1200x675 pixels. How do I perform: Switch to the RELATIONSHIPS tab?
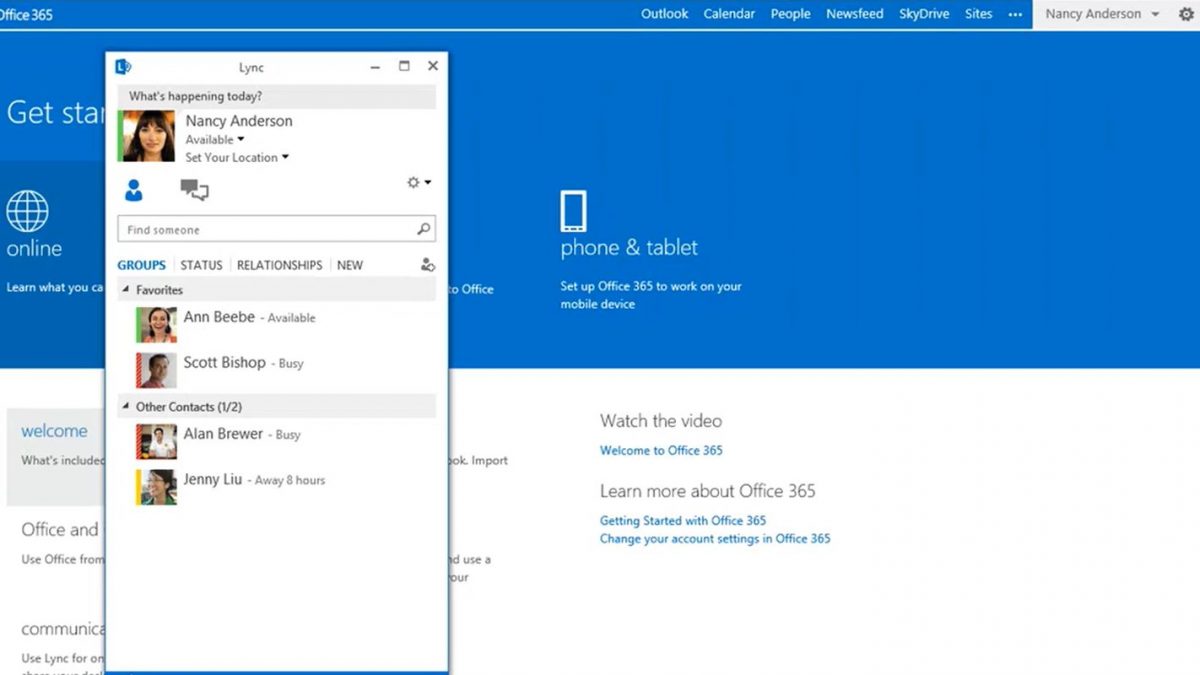point(279,265)
